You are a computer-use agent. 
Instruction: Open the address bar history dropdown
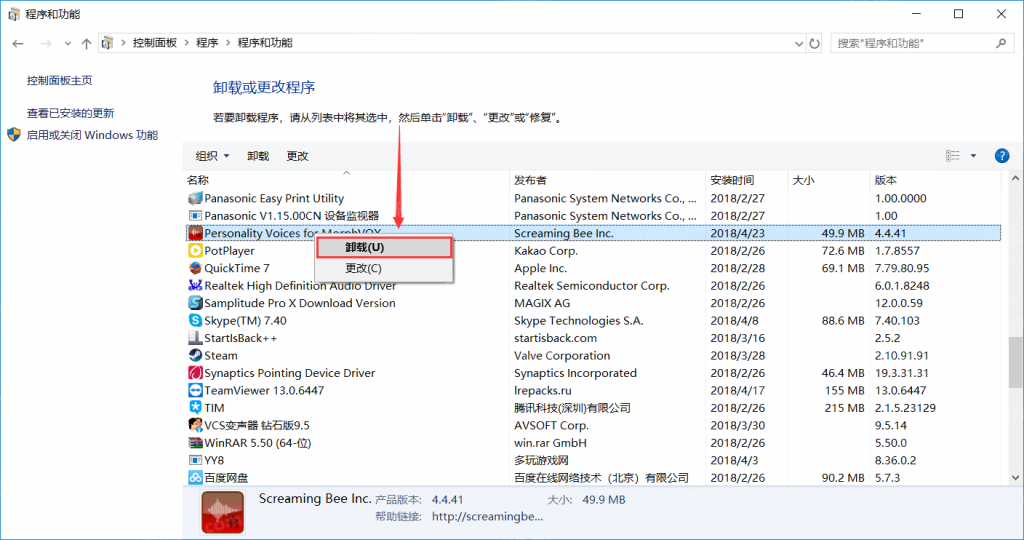click(x=799, y=44)
